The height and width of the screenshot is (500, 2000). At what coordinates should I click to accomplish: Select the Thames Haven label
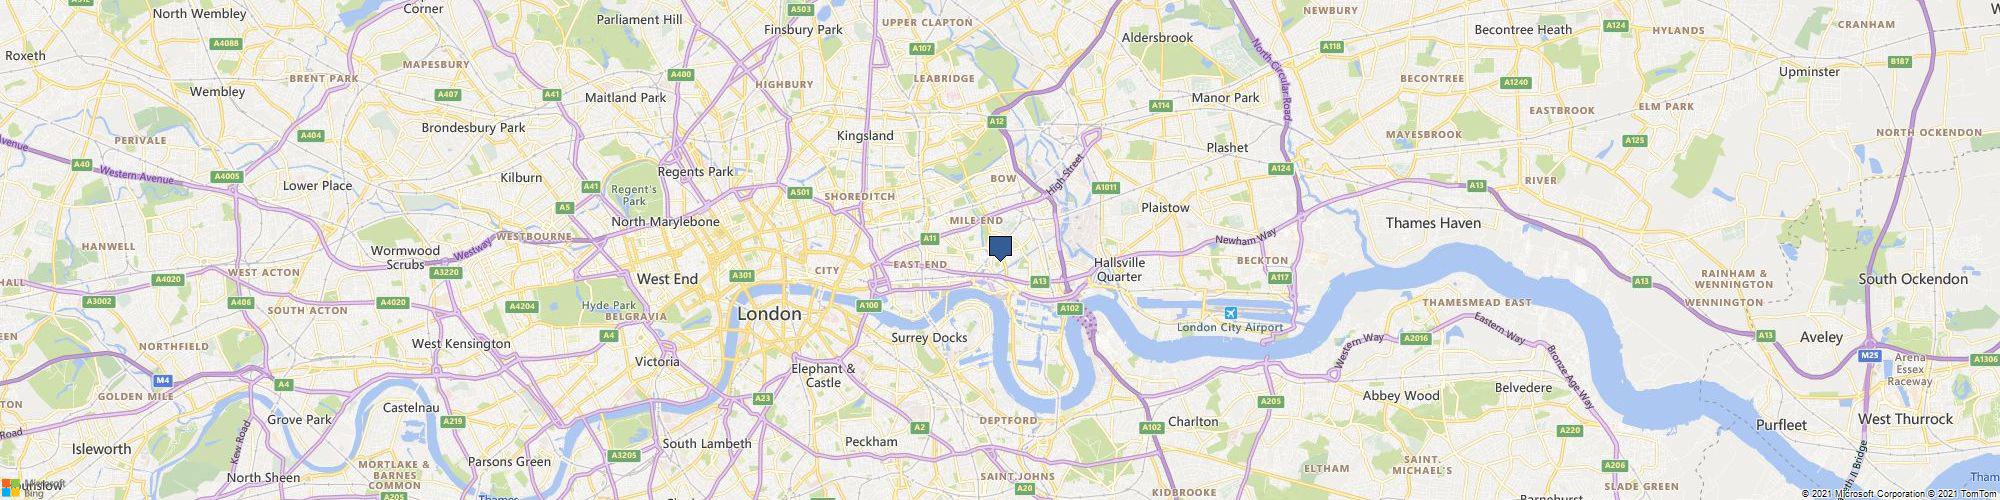pos(1433,223)
